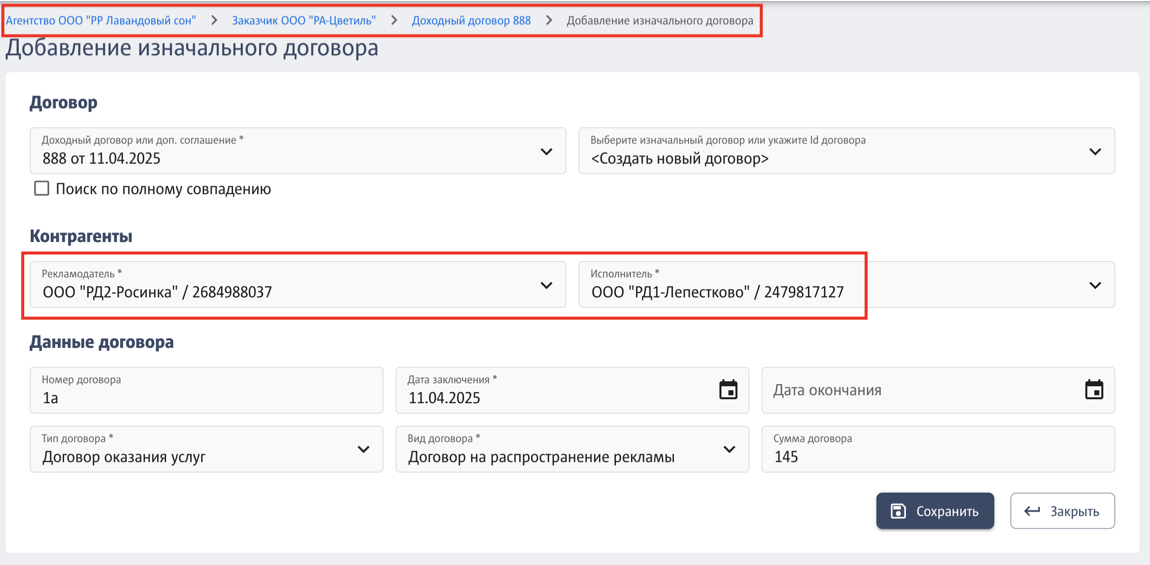Open Заказчик ООО "РА-Цветиль" breadcrumb link
This screenshot has width=1150, height=565.
click(x=304, y=21)
